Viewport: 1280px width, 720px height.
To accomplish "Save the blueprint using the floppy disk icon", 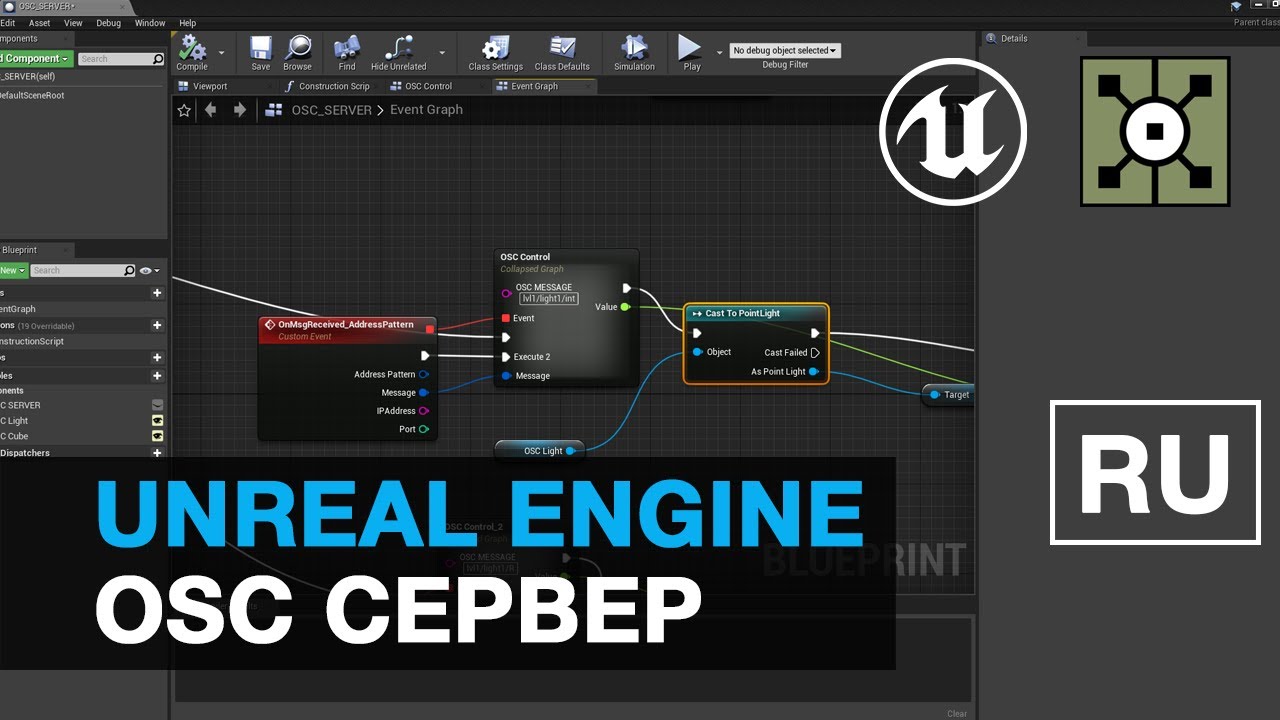I will click(260, 52).
